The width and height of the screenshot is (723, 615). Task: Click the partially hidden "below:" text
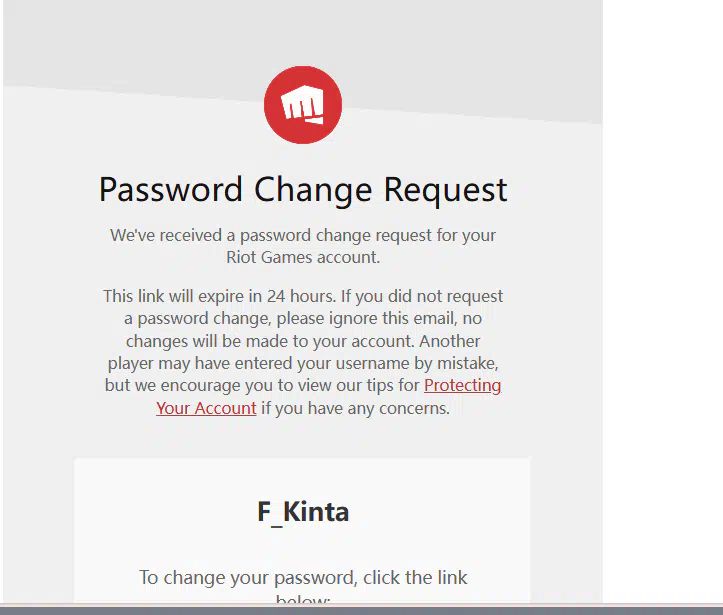303,601
